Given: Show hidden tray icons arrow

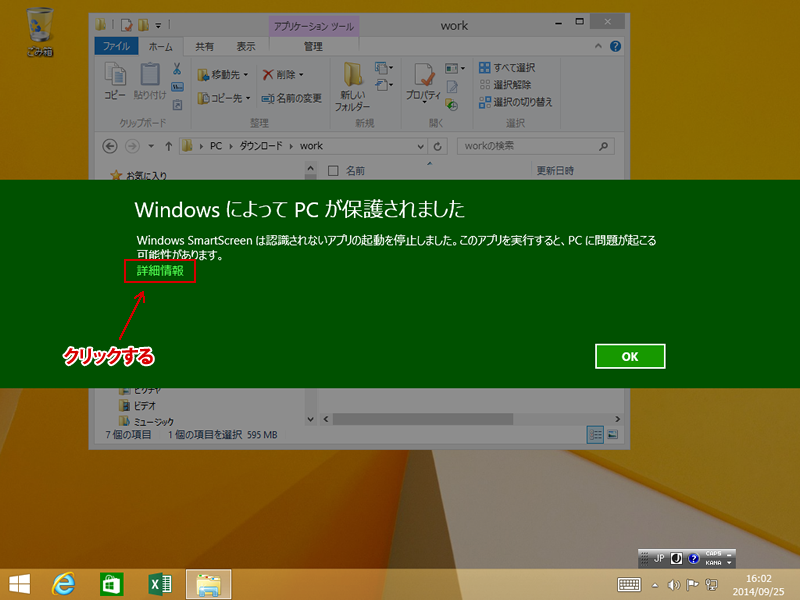Looking at the screenshot, I should (x=655, y=585).
